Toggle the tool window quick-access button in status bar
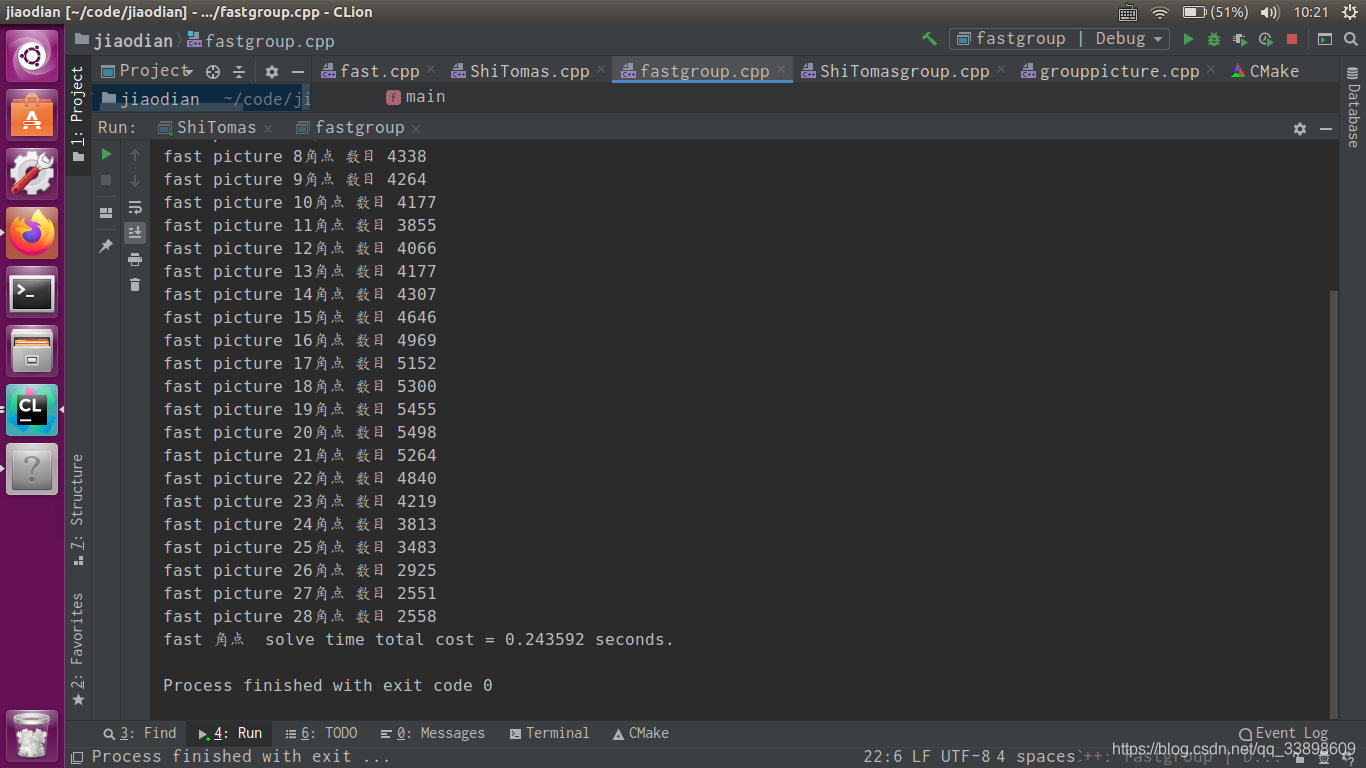 78,757
